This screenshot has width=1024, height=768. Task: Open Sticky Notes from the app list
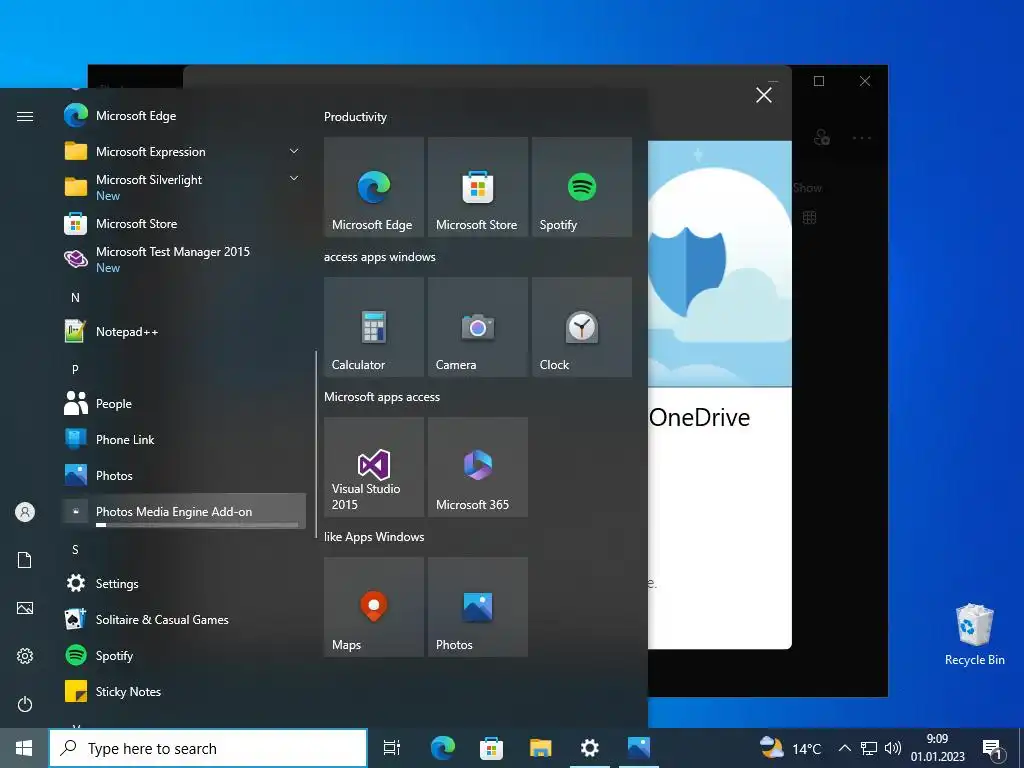click(183, 691)
